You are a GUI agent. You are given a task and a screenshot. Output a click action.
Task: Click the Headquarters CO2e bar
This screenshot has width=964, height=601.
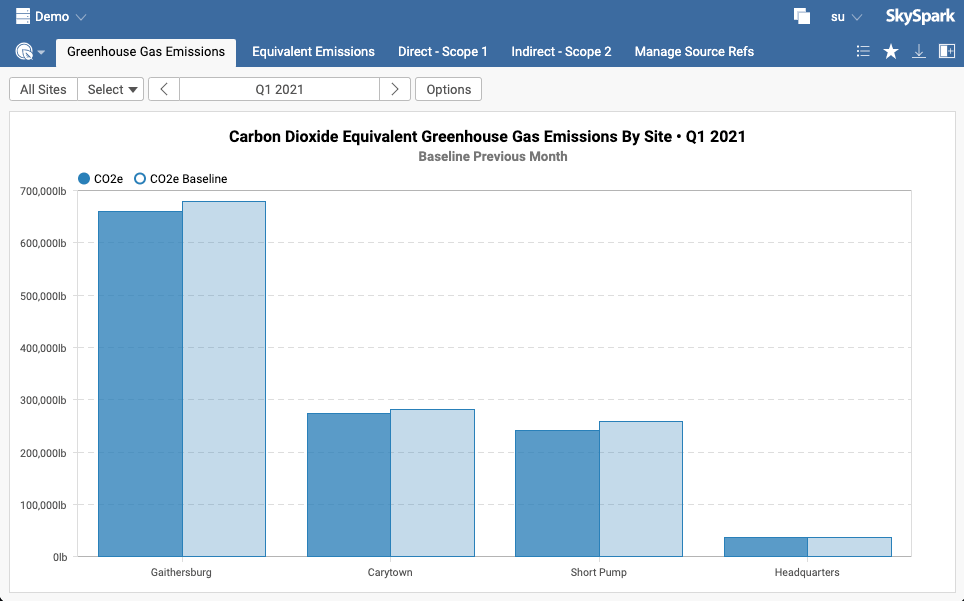765,547
